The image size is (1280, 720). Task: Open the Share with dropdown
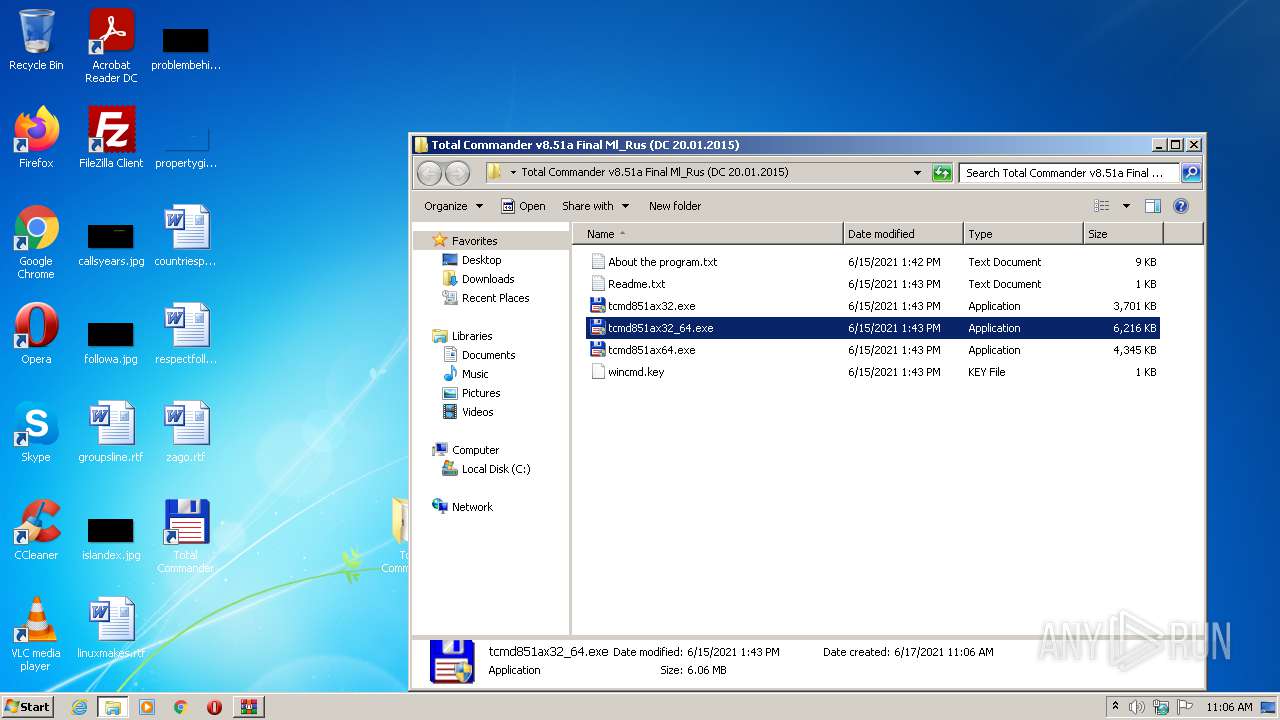(595, 206)
